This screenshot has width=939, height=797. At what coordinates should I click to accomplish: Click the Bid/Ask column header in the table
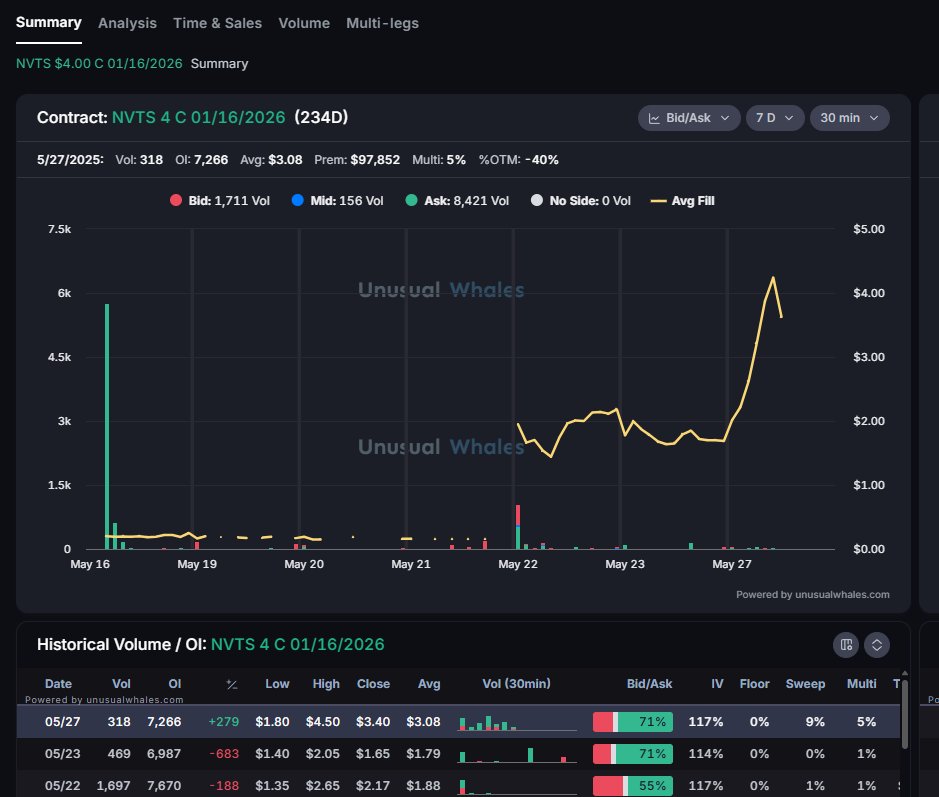(x=649, y=684)
